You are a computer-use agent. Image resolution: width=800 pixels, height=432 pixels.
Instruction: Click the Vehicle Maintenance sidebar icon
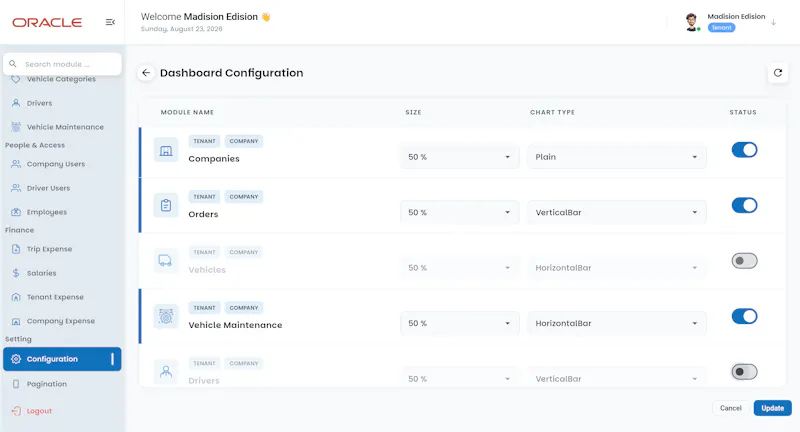[x=16, y=126]
